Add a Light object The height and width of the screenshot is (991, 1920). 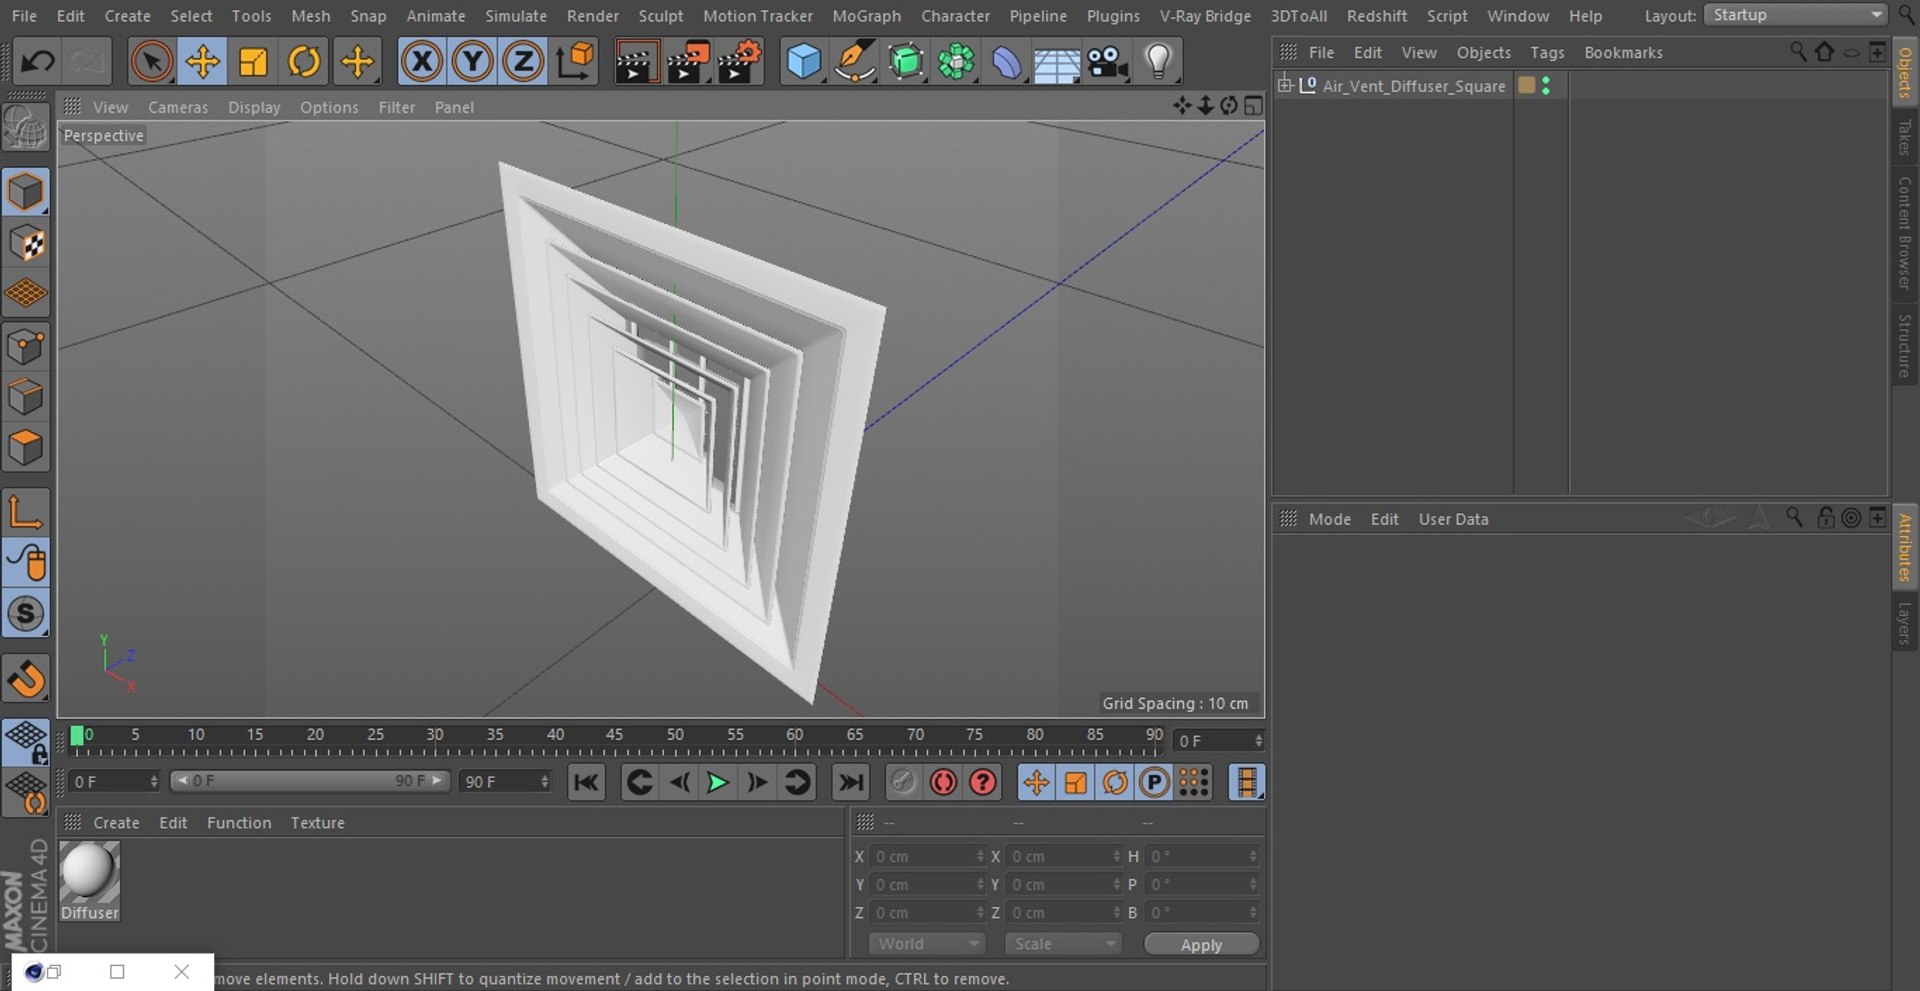click(x=1158, y=62)
